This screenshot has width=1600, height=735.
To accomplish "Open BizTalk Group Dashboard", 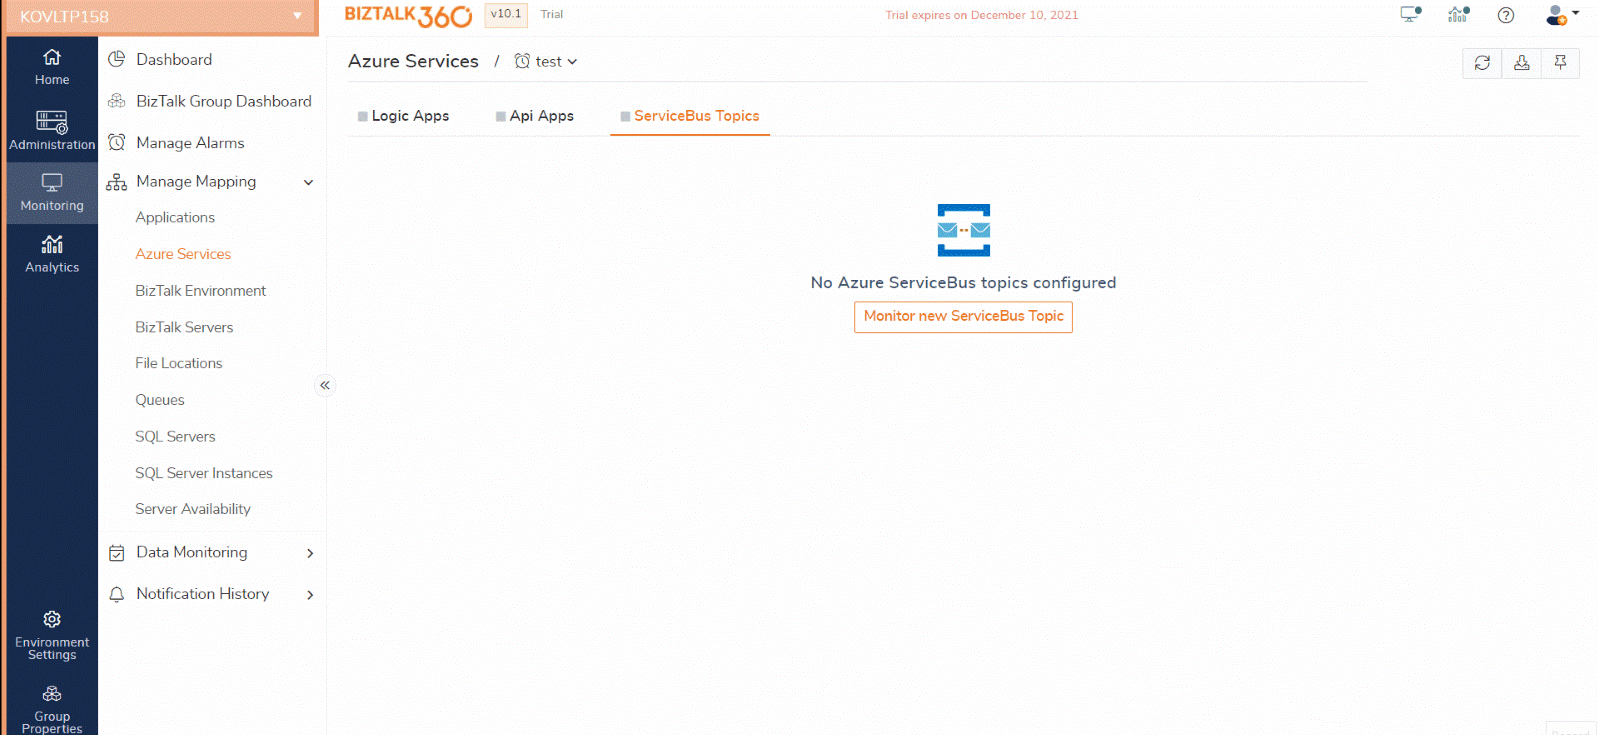I will point(224,101).
